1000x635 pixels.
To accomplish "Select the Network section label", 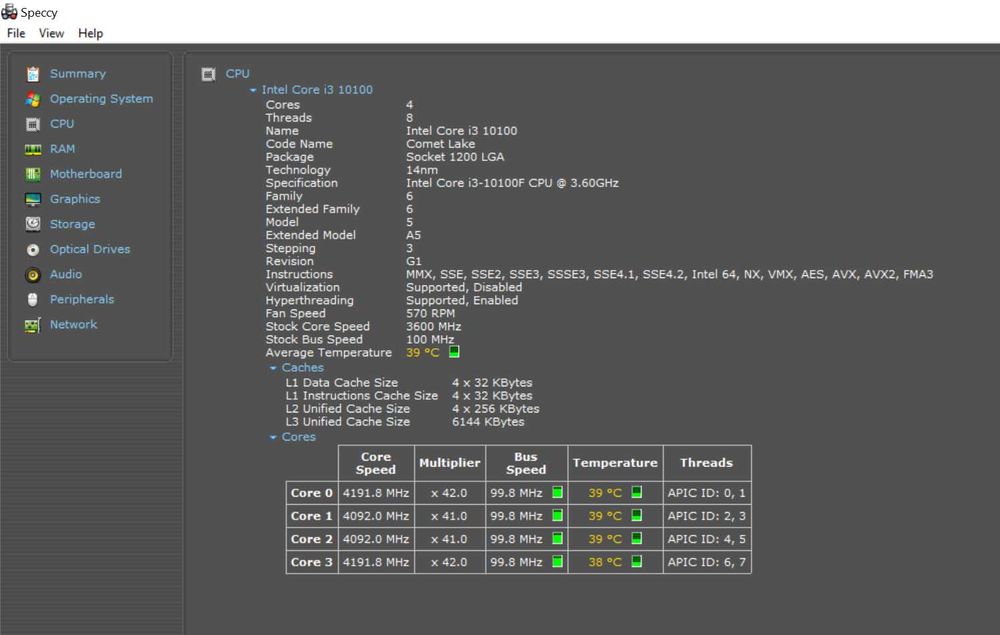I will pyautogui.click(x=74, y=325).
